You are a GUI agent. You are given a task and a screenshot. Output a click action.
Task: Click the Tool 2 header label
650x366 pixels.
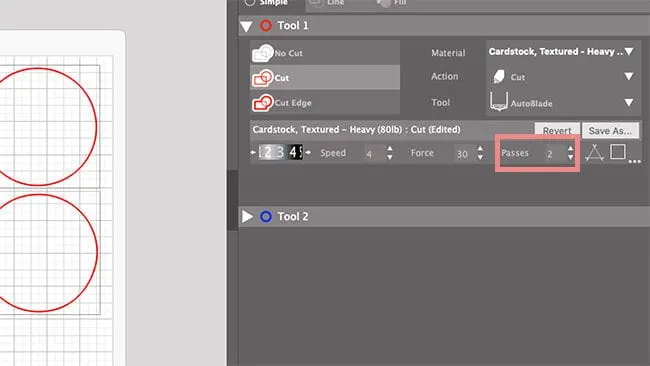[293, 216]
